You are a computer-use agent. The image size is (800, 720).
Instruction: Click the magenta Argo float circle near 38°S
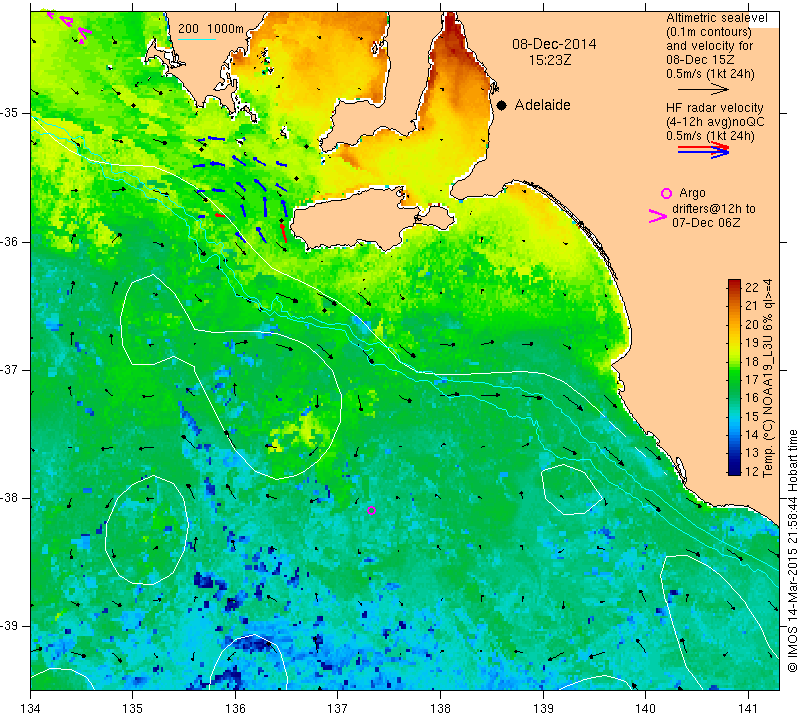pyautogui.click(x=371, y=510)
